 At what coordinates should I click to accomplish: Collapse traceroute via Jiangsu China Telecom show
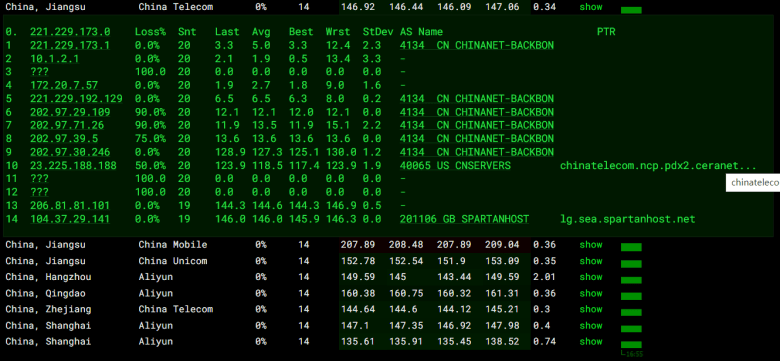(590, 7)
